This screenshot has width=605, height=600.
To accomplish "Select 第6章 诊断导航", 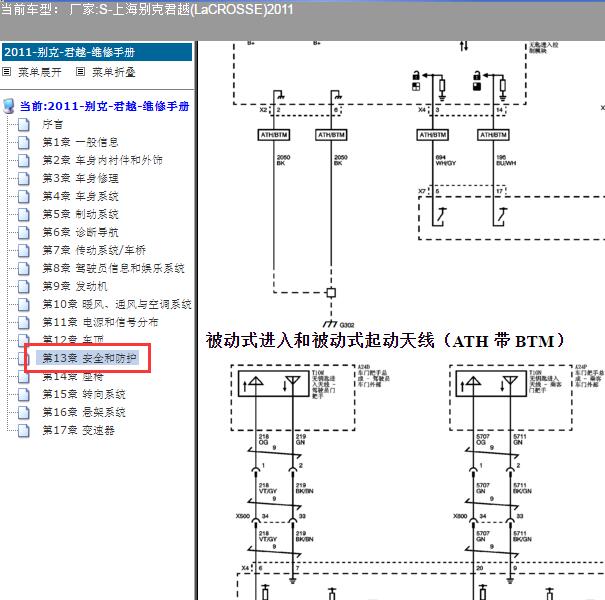I will click(80, 232).
